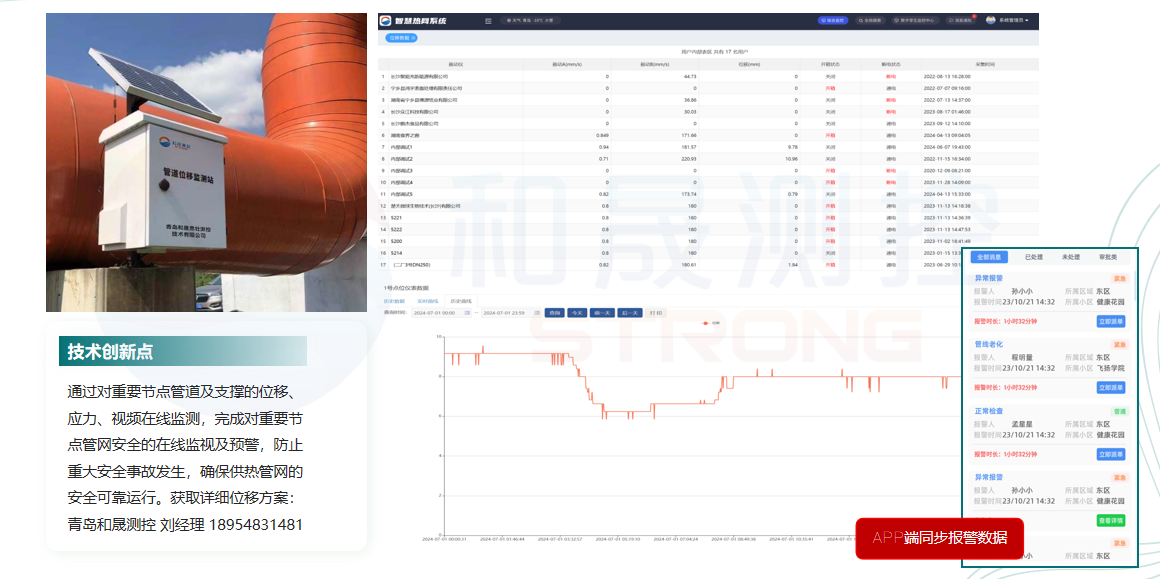Select the table row S200
Image resolution: width=1160 pixels, height=579 pixels.
point(708,241)
